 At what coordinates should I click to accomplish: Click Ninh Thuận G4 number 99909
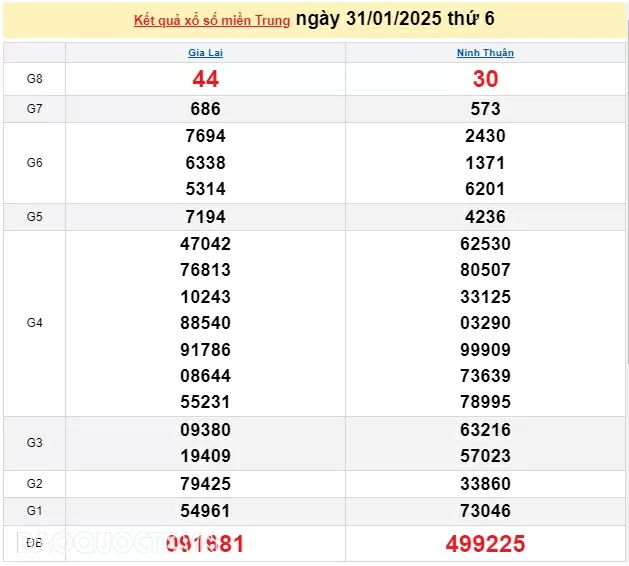coord(485,350)
